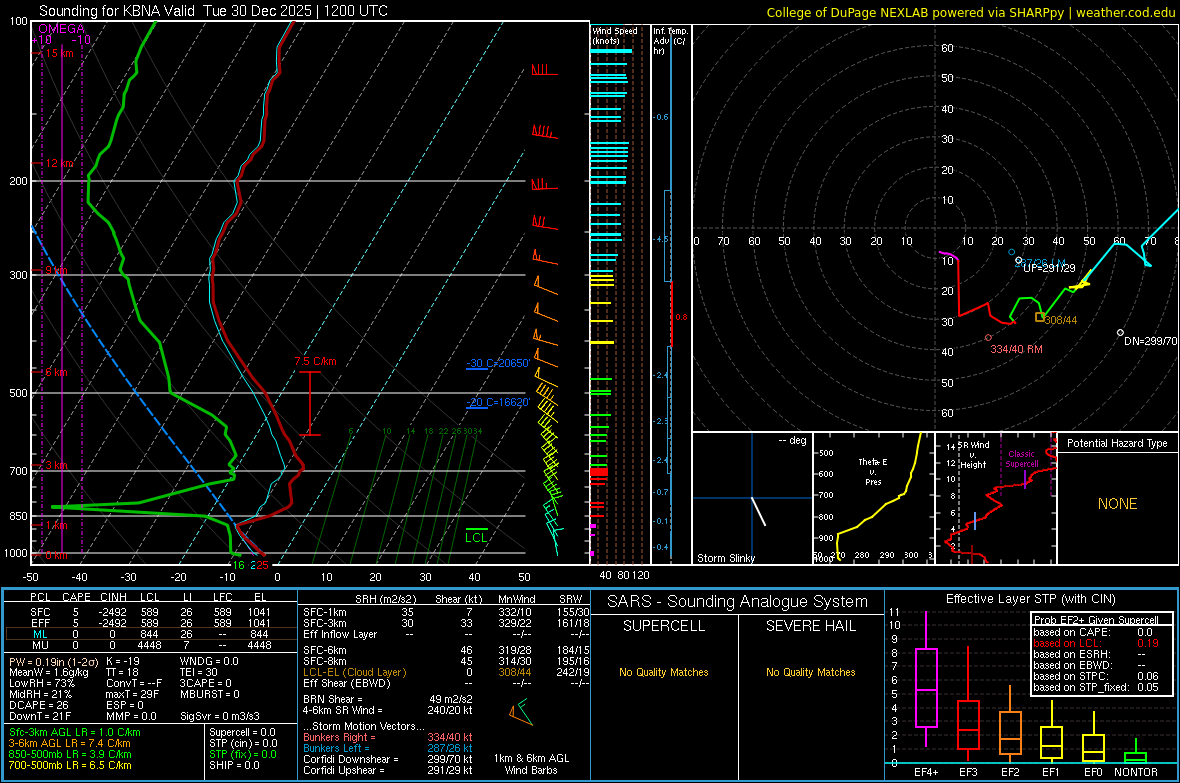Click the LowRH = 73% value
Viewport: 1180px width, 783px height.
click(x=41, y=683)
